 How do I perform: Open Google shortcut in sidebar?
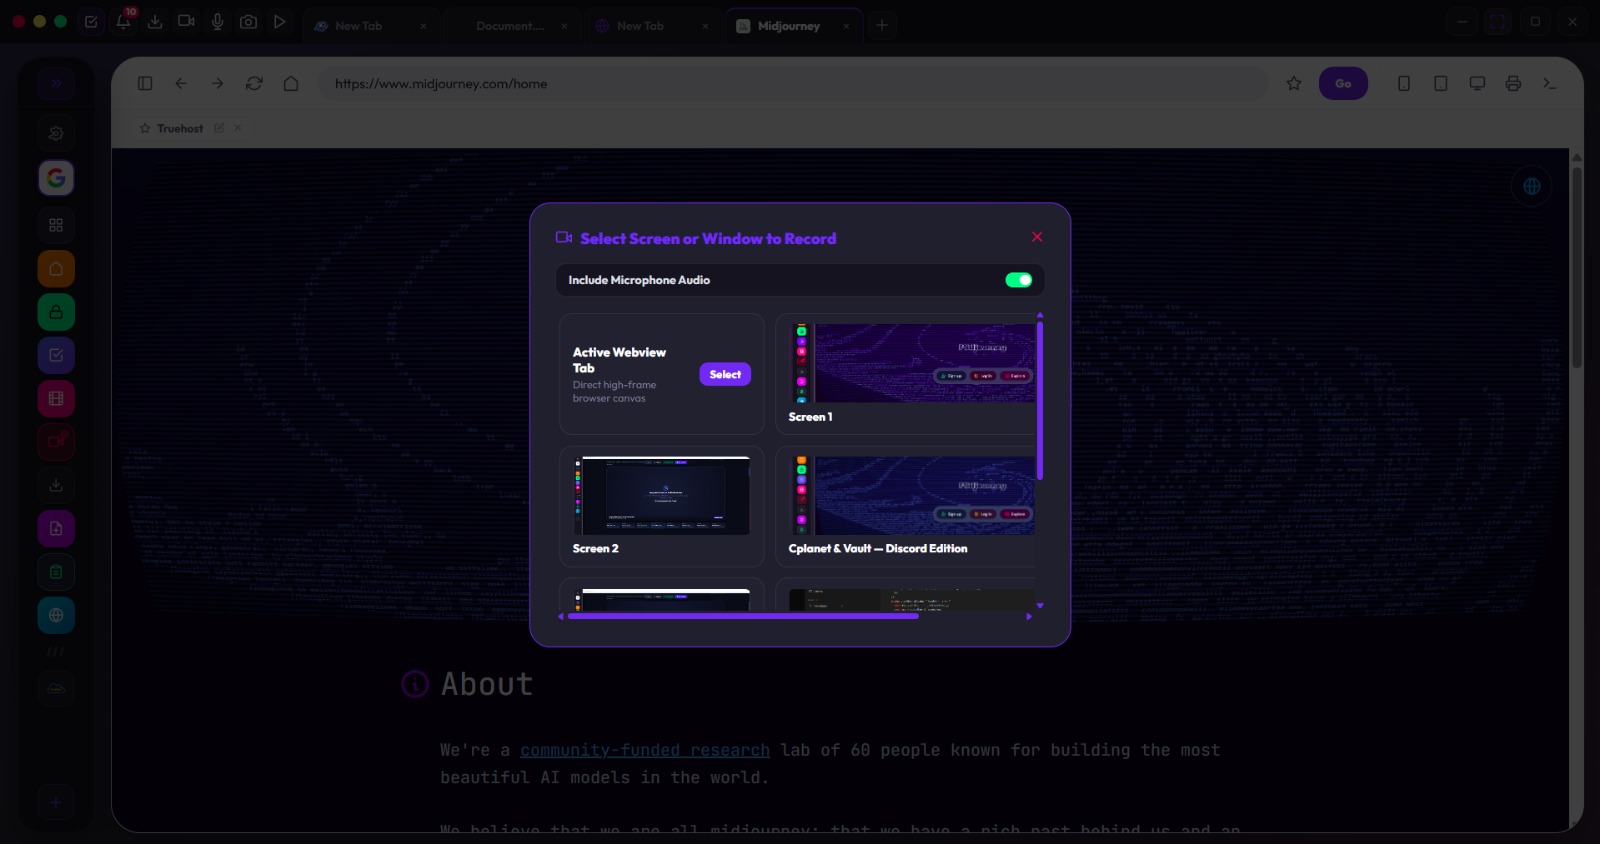click(x=56, y=178)
